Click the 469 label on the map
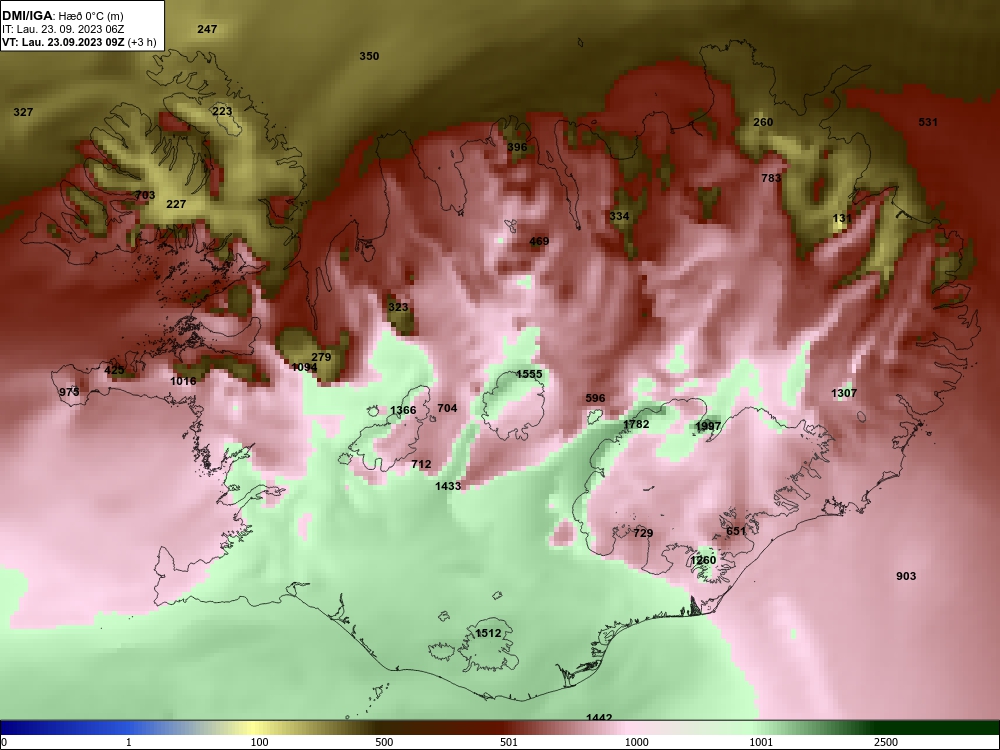Viewport: 1000px width, 750px height. [540, 241]
